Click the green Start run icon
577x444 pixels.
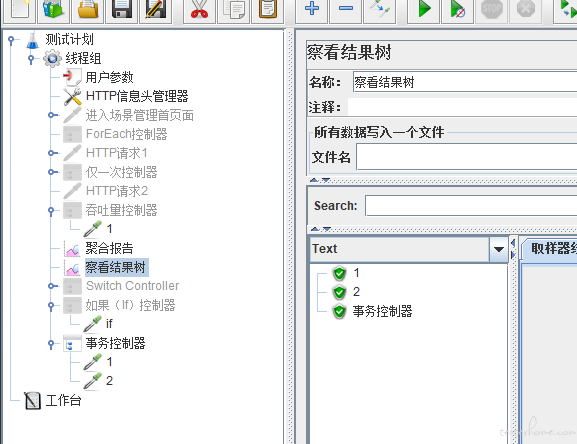[424, 10]
